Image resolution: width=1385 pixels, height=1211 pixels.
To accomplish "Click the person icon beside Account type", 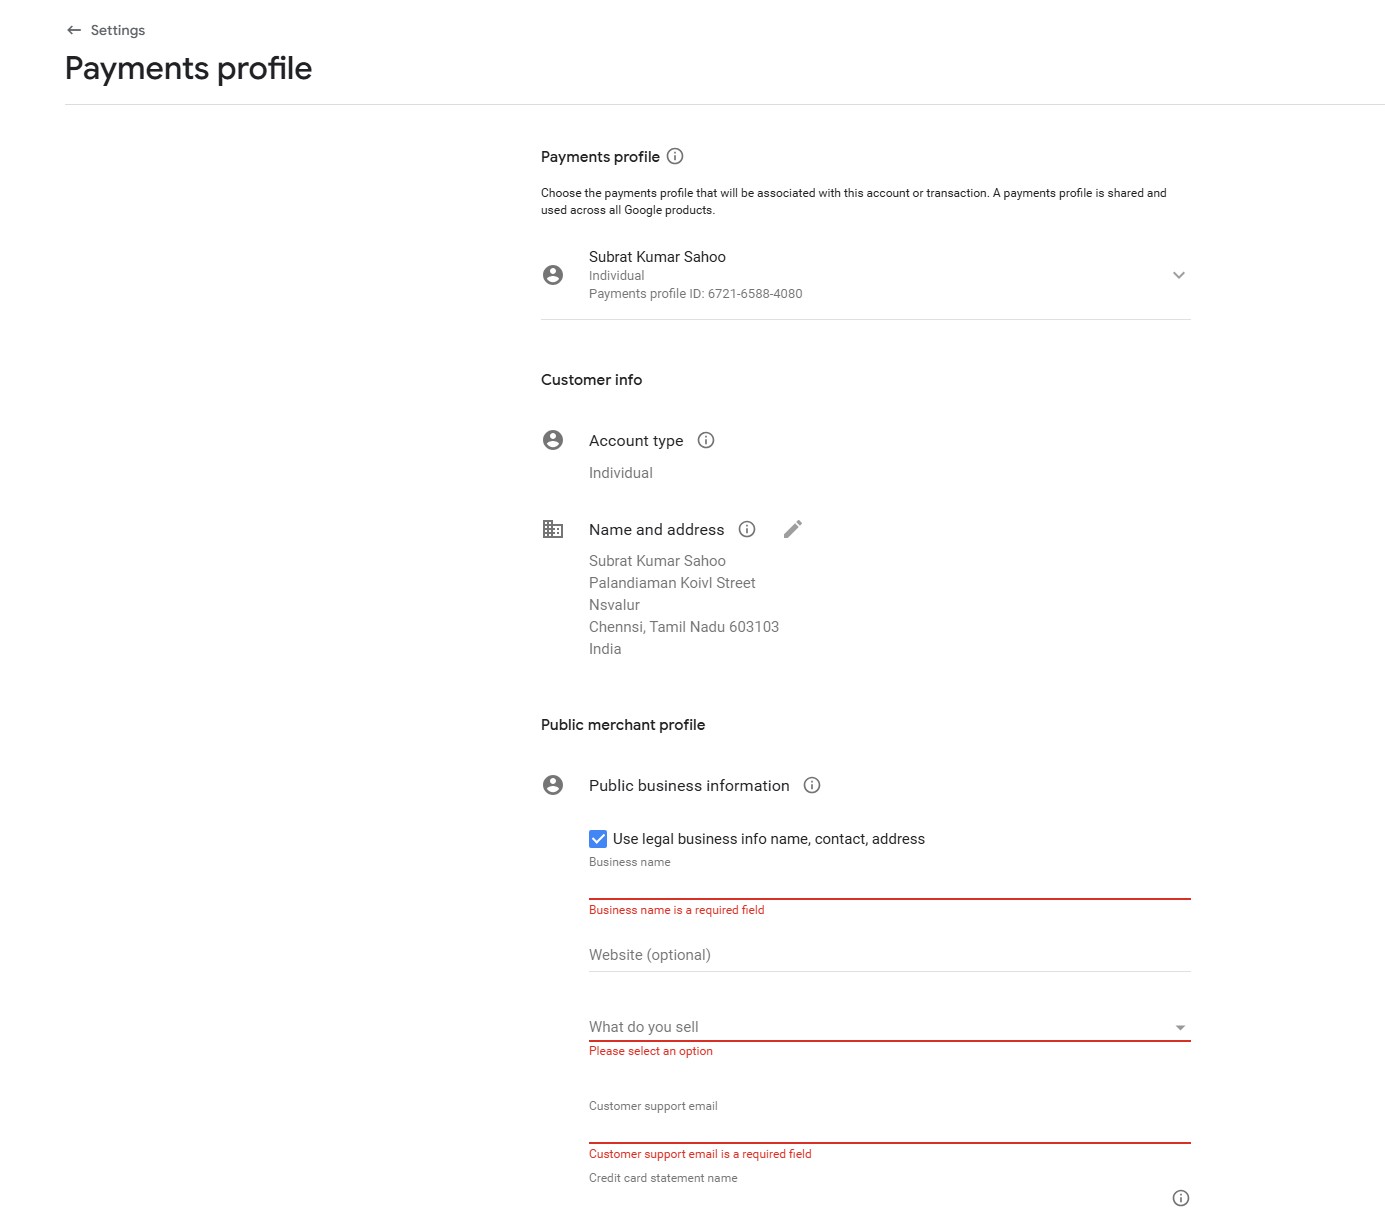I will pyautogui.click(x=553, y=440).
